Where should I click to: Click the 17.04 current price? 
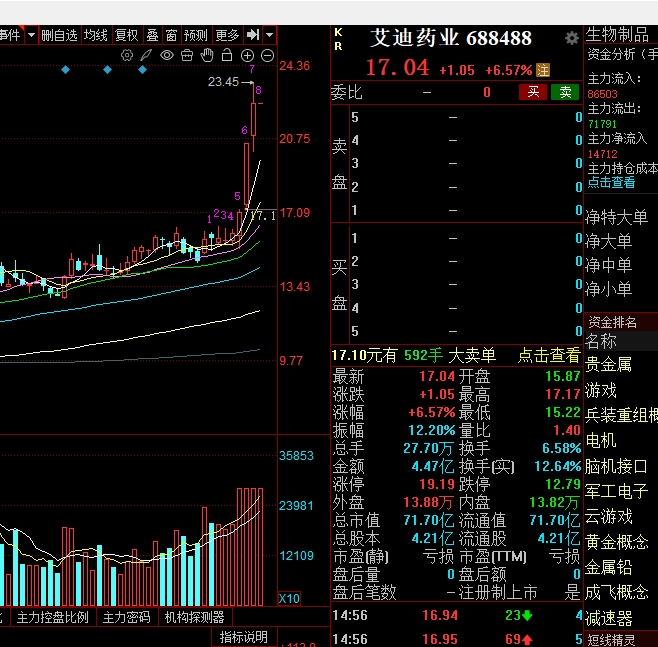tap(397, 68)
